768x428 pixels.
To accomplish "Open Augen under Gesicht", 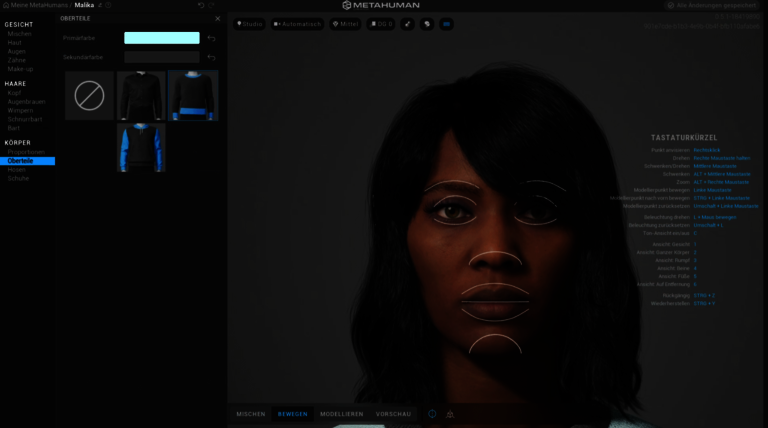I will click(x=17, y=51).
